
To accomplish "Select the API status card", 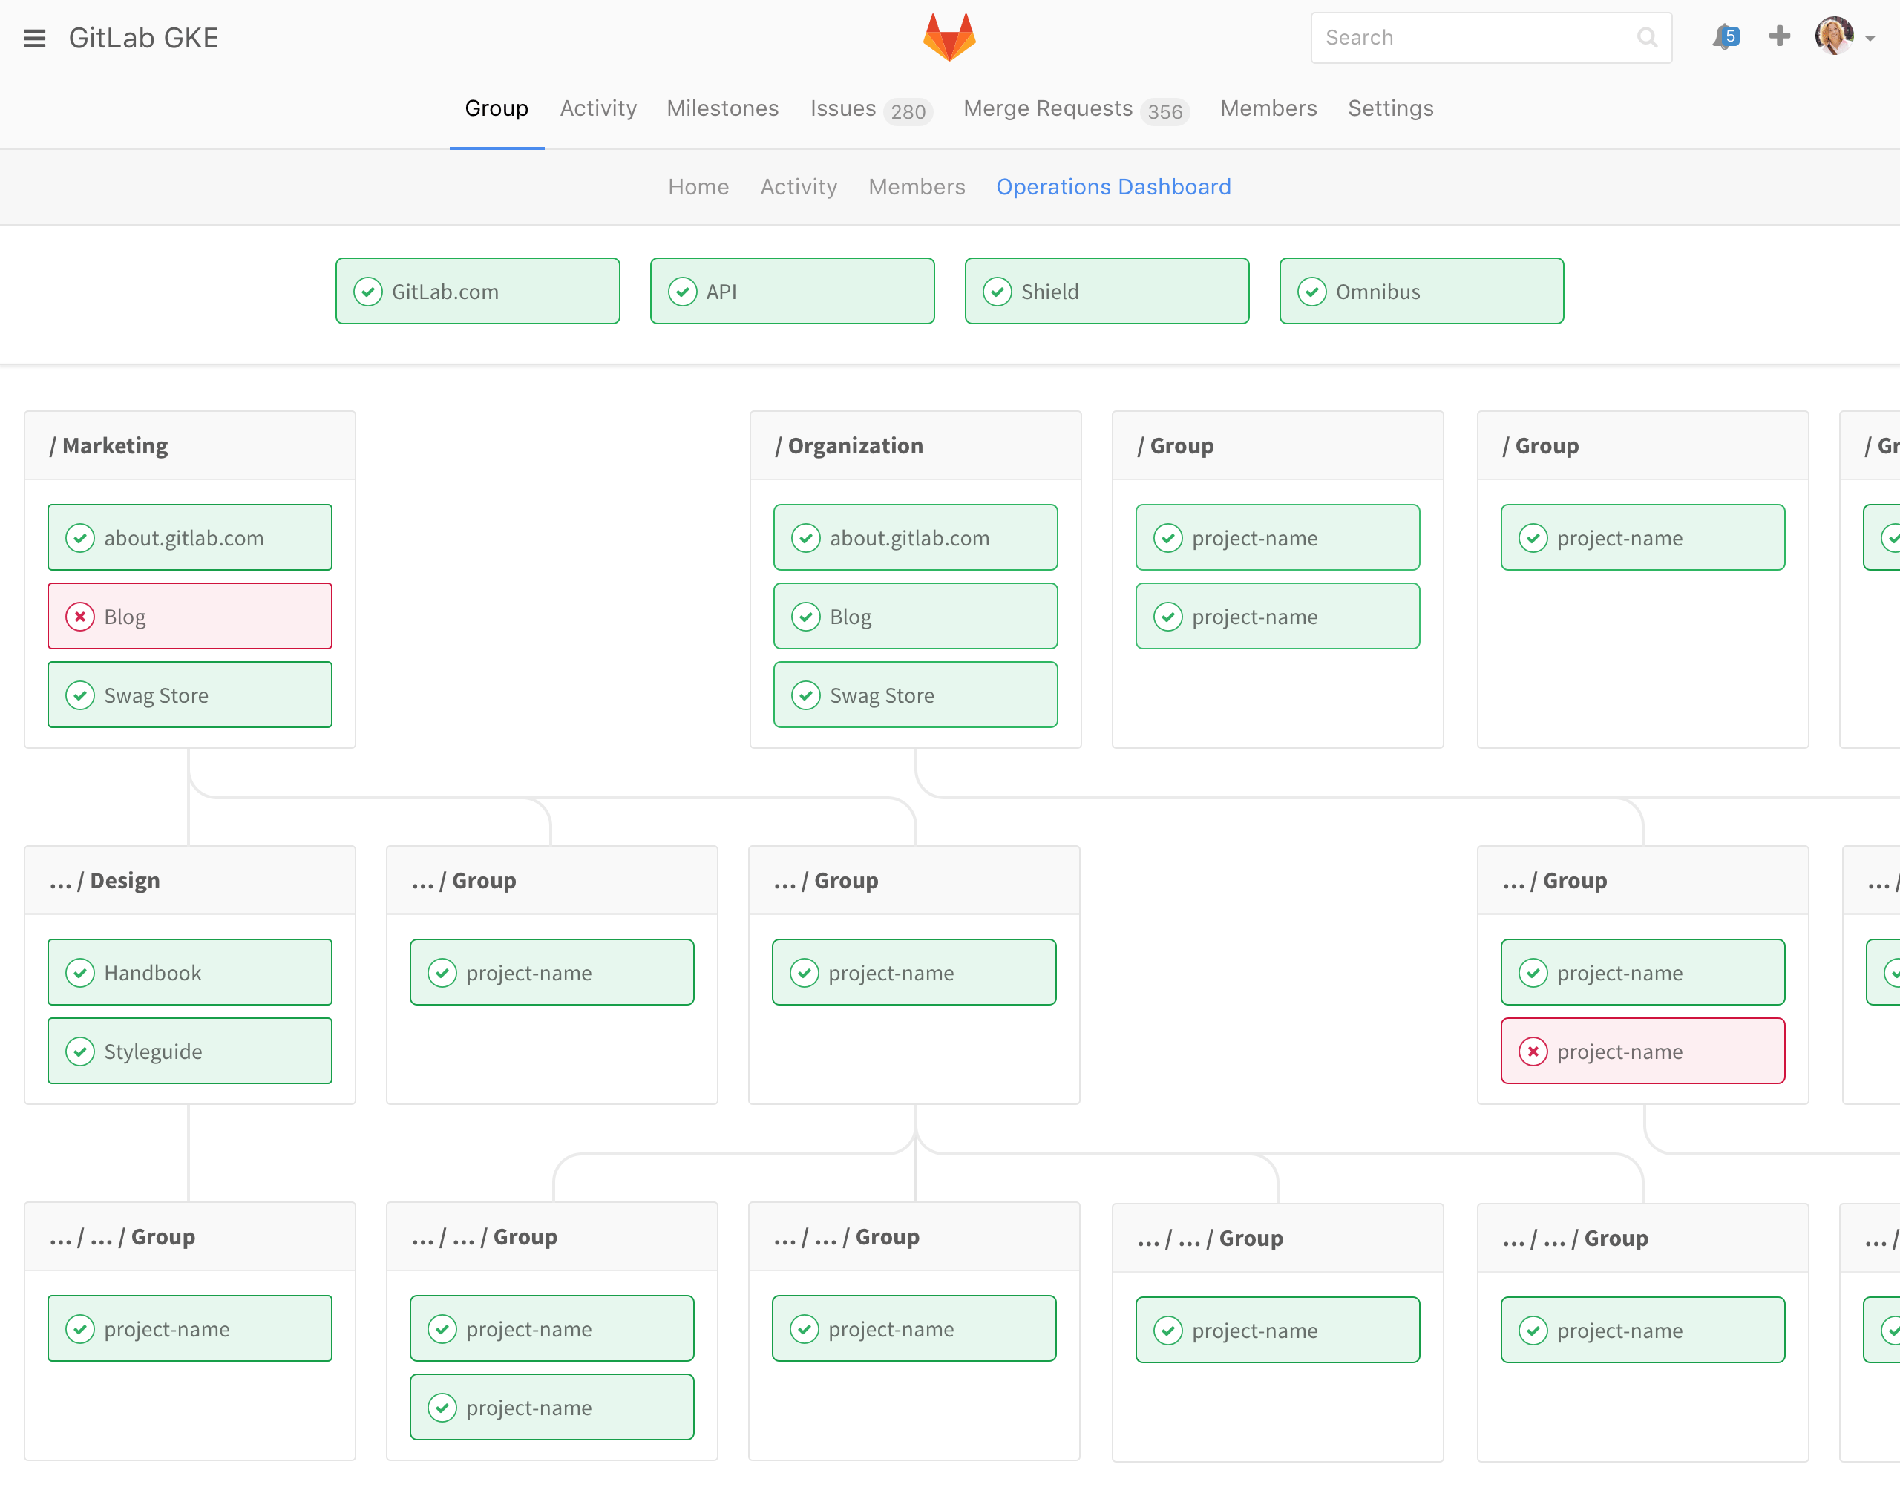I will pyautogui.click(x=792, y=292).
